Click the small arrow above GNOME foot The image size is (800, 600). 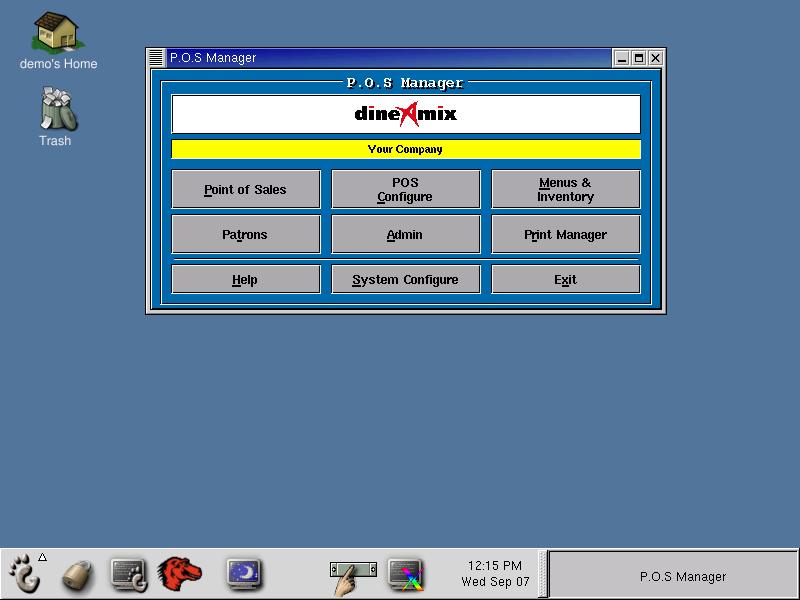click(x=43, y=558)
